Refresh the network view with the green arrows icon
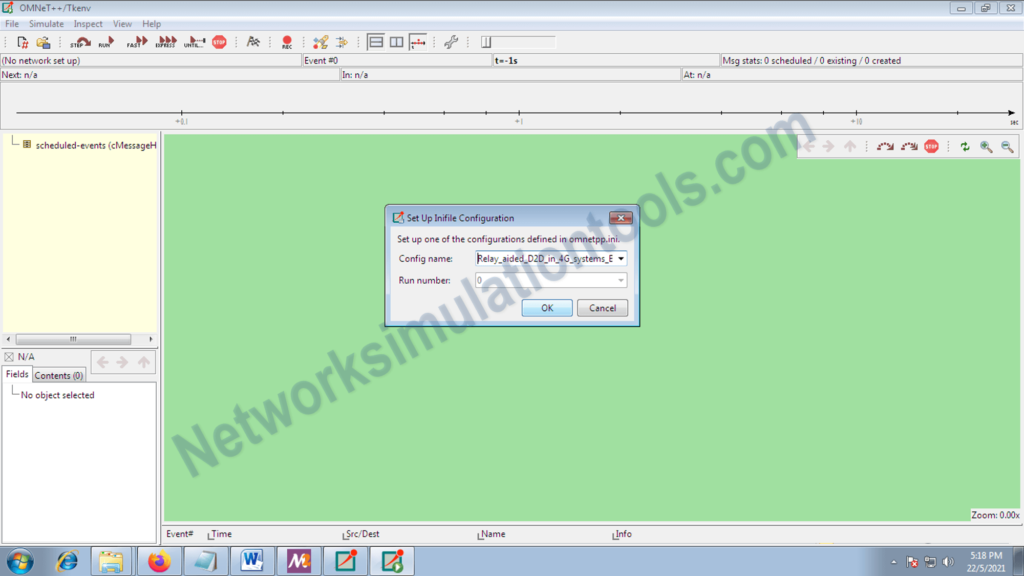 point(962,146)
